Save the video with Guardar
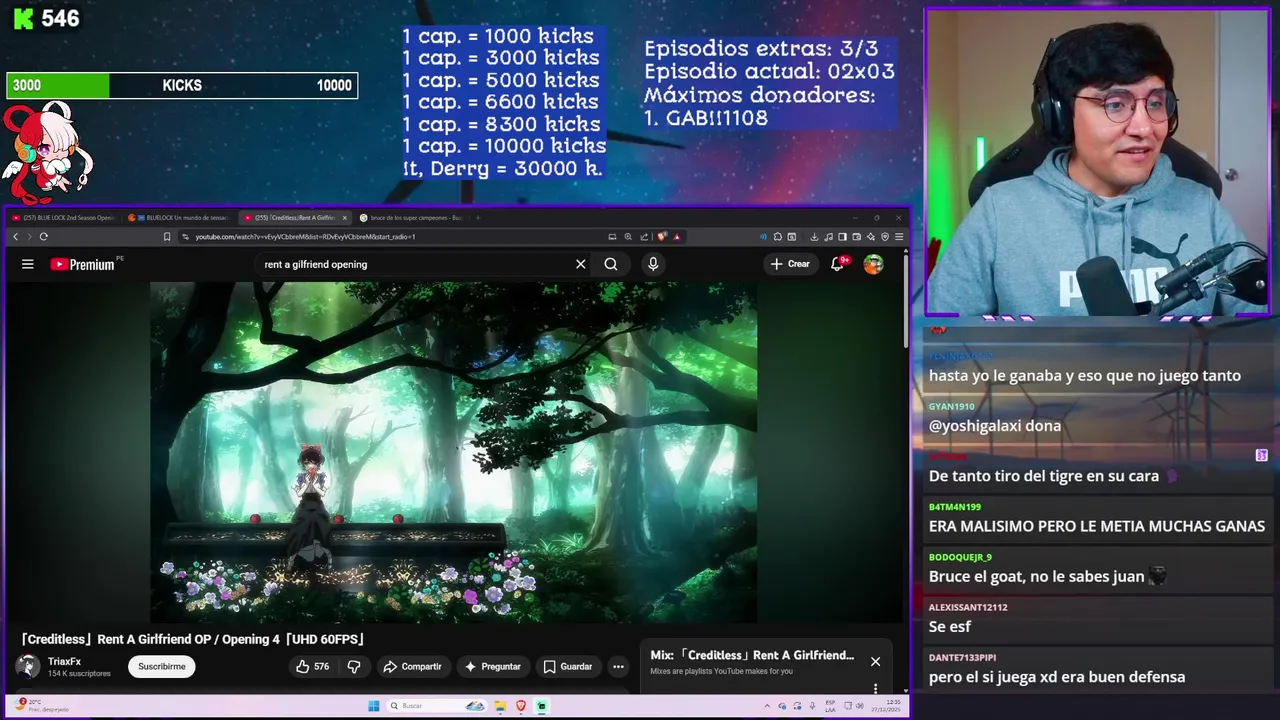 (x=567, y=666)
